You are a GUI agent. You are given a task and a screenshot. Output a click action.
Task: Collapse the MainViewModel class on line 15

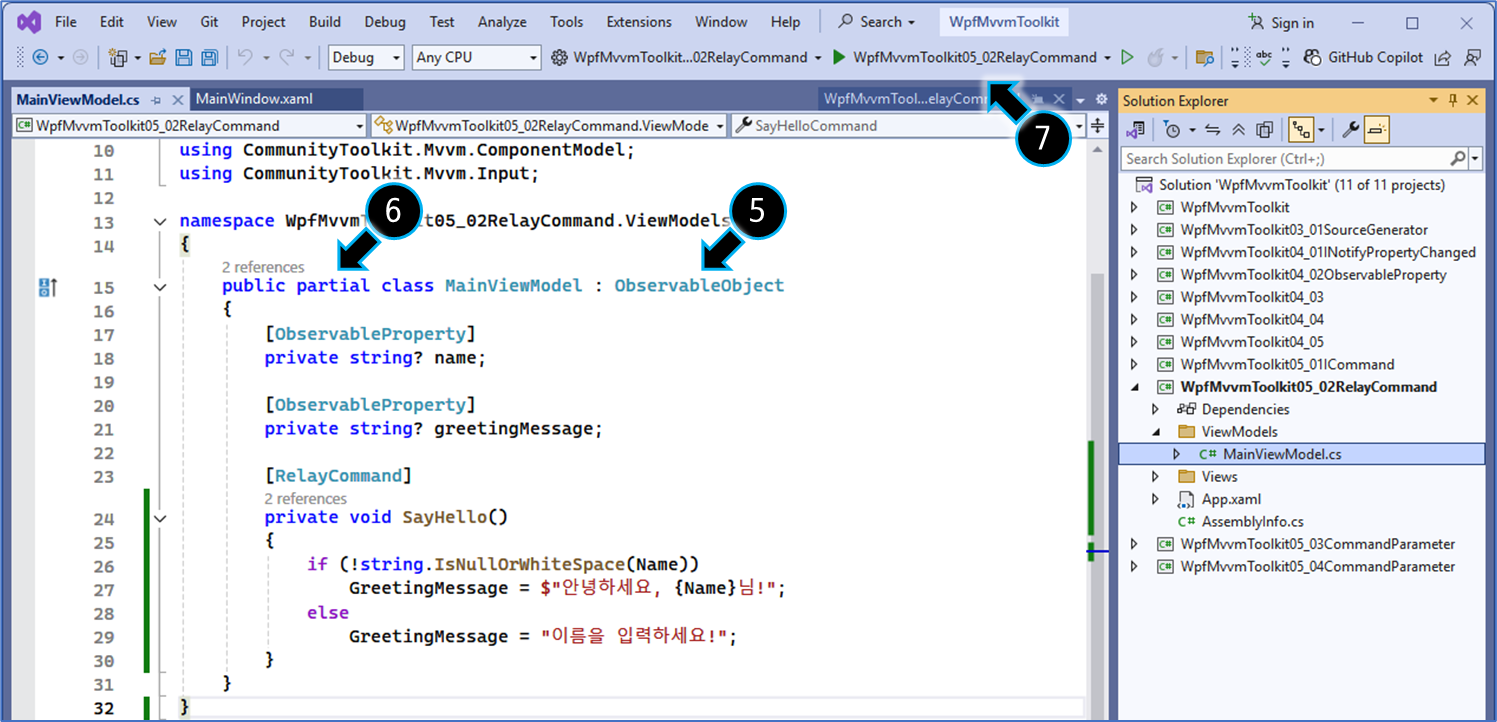point(161,287)
